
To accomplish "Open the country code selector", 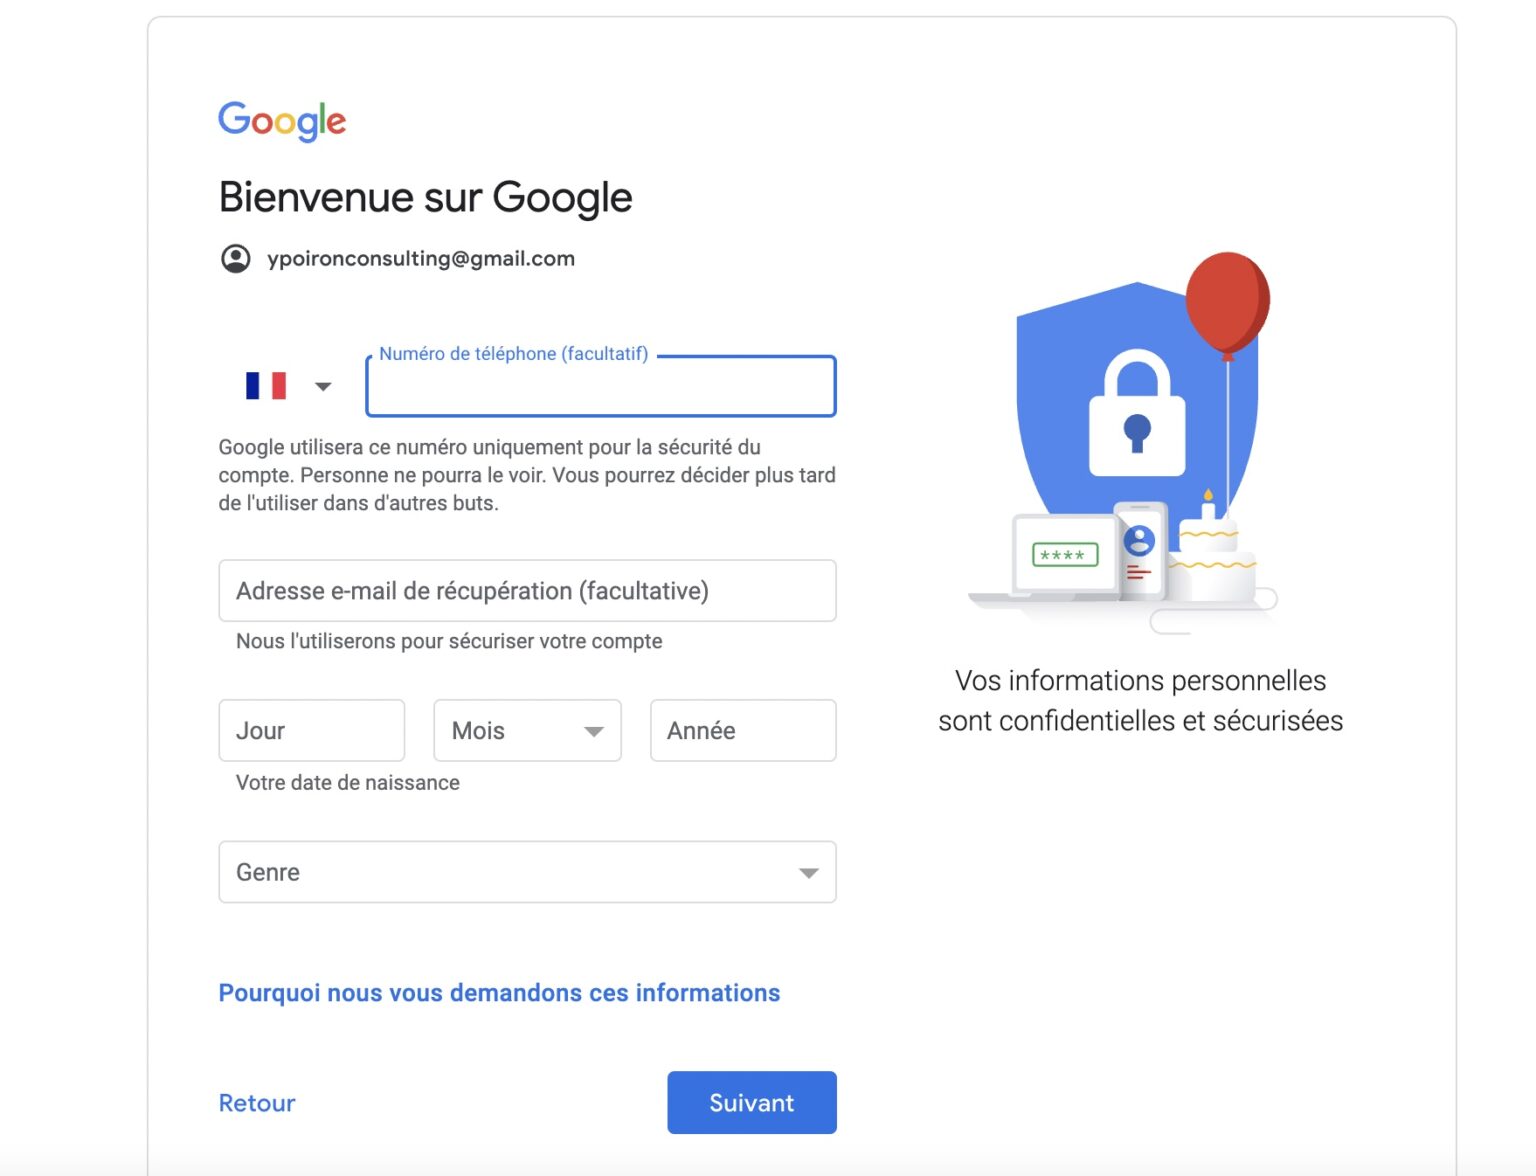I will tap(323, 385).
